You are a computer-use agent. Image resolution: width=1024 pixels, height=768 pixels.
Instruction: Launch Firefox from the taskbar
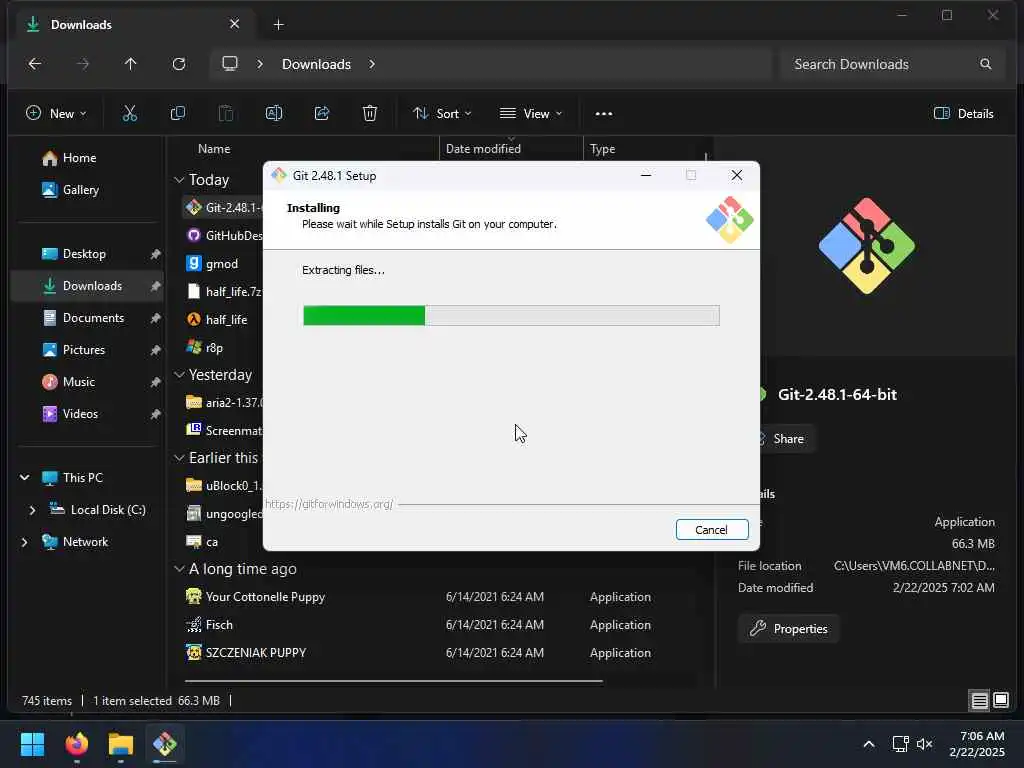pyautogui.click(x=76, y=744)
